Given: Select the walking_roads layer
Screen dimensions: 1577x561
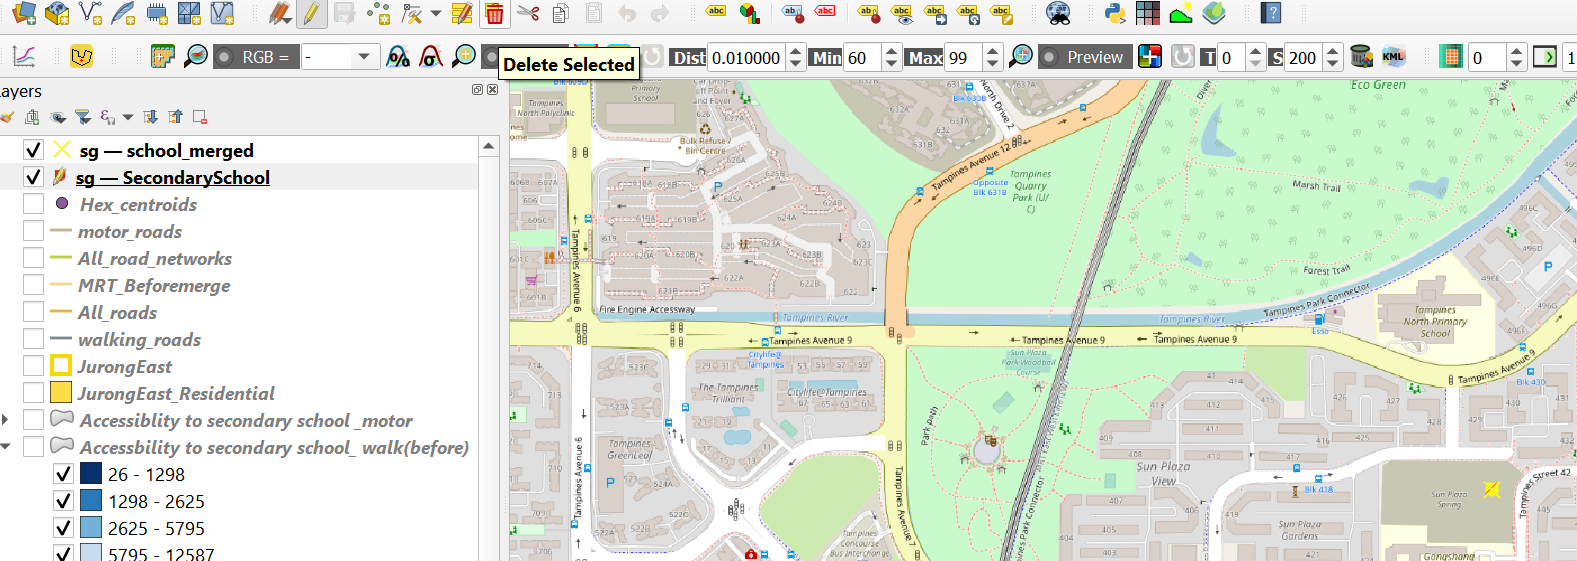Looking at the screenshot, I should coord(139,340).
